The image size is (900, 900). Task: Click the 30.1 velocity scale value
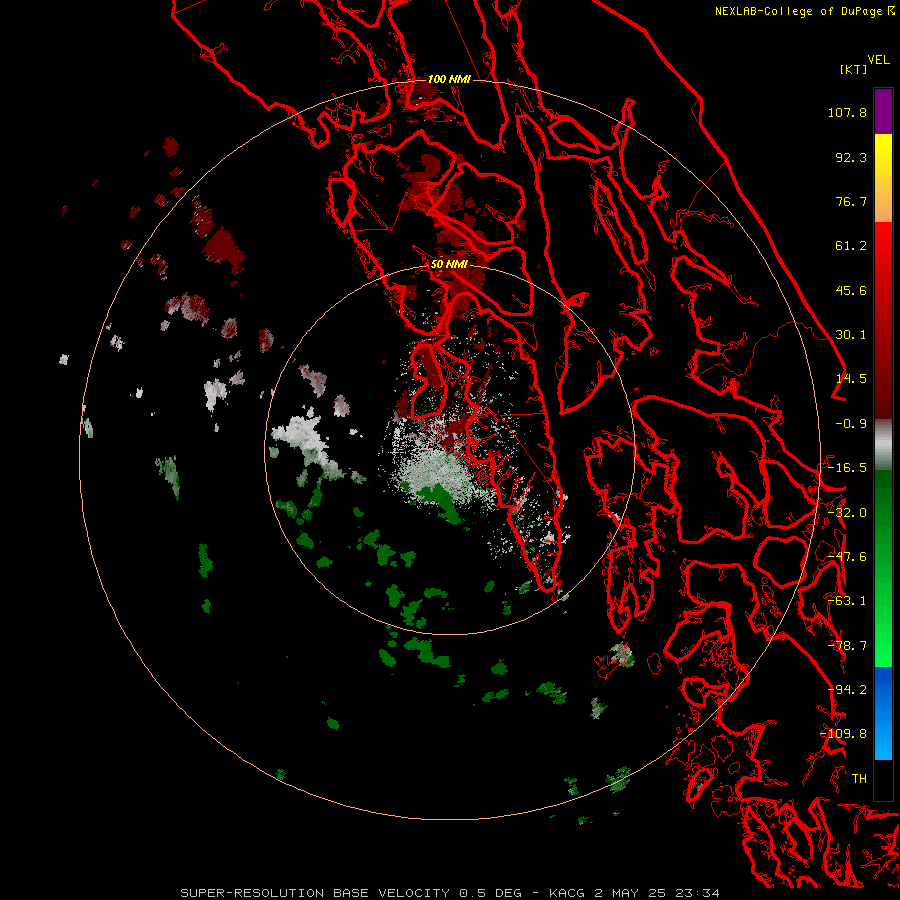(851, 335)
